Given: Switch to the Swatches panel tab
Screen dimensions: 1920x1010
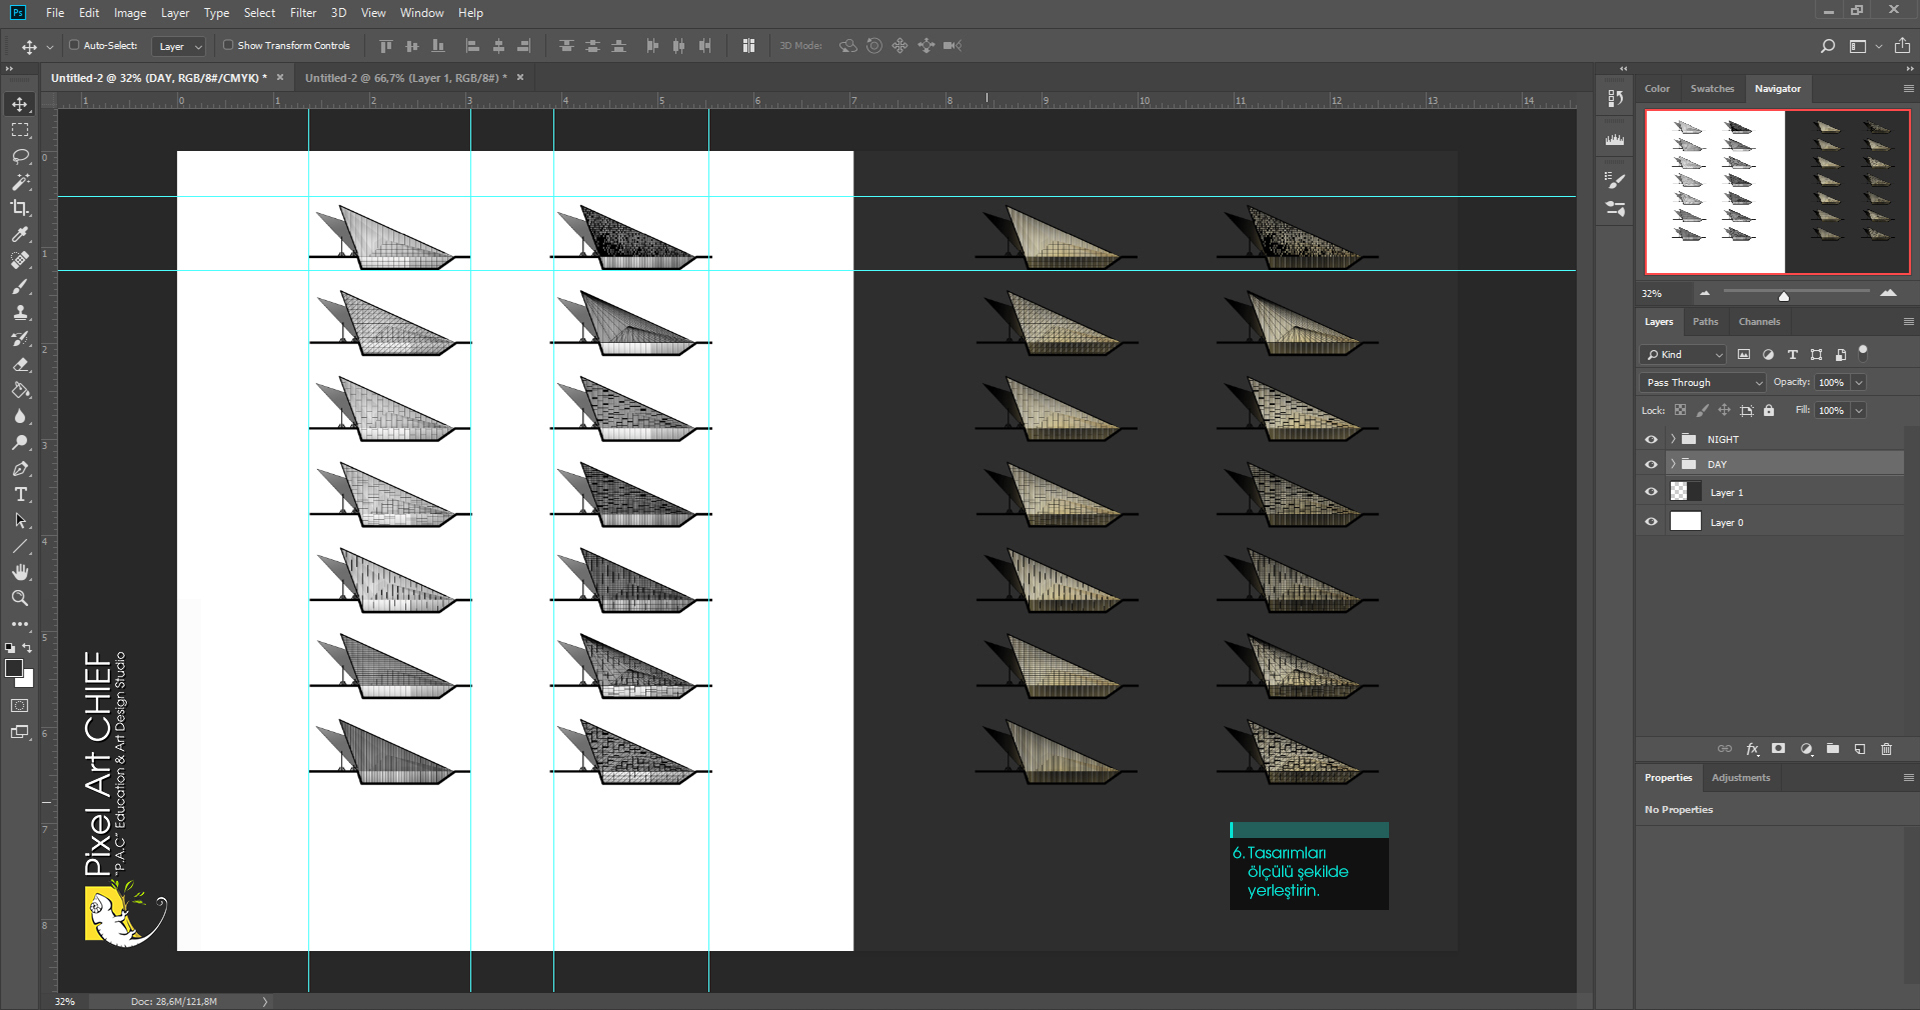Looking at the screenshot, I should click(x=1712, y=89).
